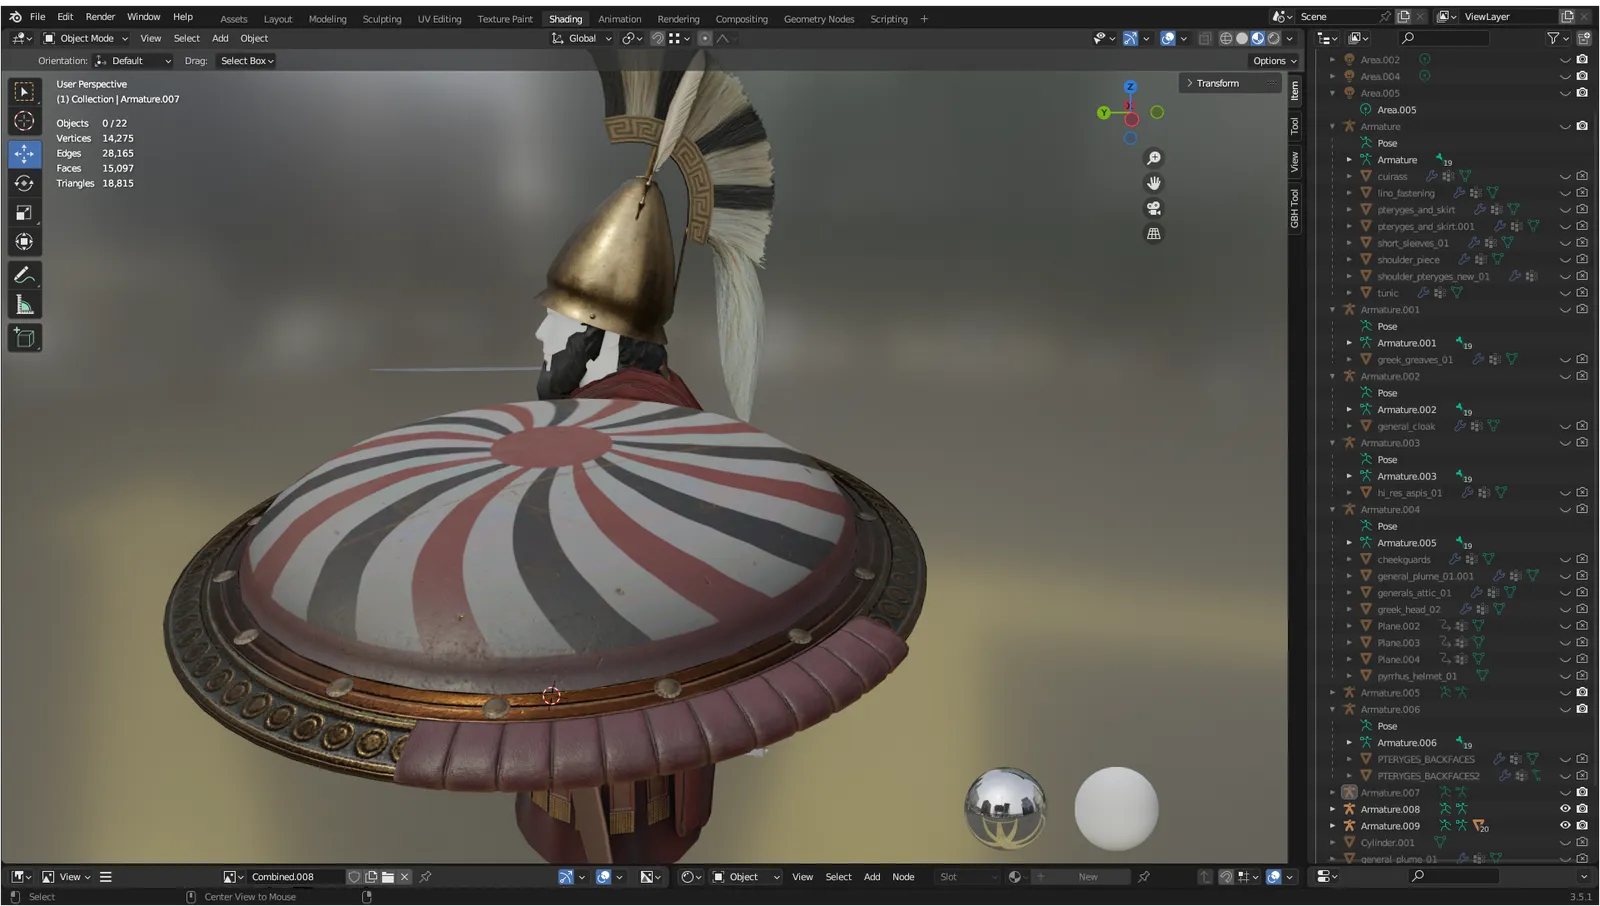Click the Options button
The image size is (1600, 906).
click(1274, 61)
